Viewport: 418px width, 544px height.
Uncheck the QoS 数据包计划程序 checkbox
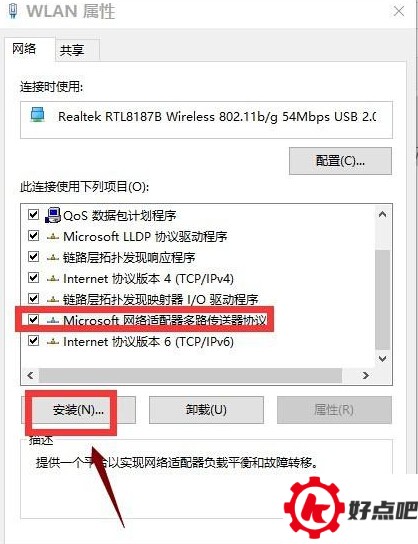pyautogui.click(x=33, y=215)
